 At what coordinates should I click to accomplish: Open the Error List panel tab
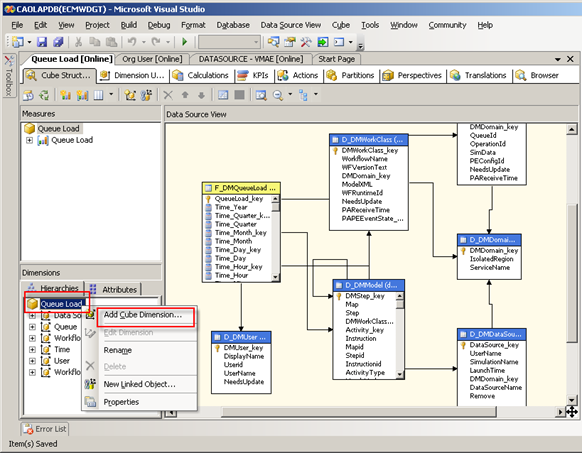pos(45,429)
